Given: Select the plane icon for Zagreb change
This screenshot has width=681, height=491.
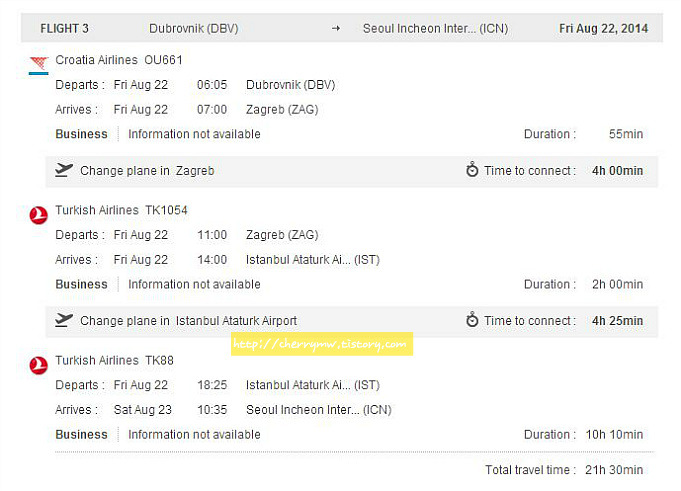Looking at the screenshot, I should (x=64, y=170).
